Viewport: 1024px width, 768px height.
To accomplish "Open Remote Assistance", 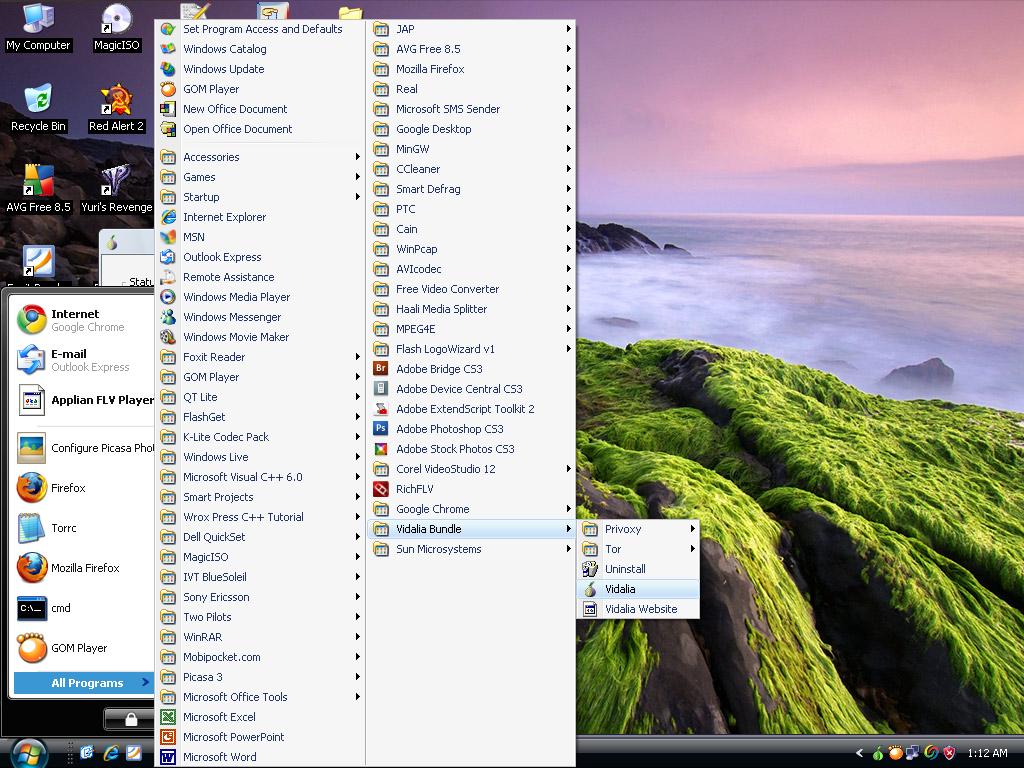I will 260,277.
